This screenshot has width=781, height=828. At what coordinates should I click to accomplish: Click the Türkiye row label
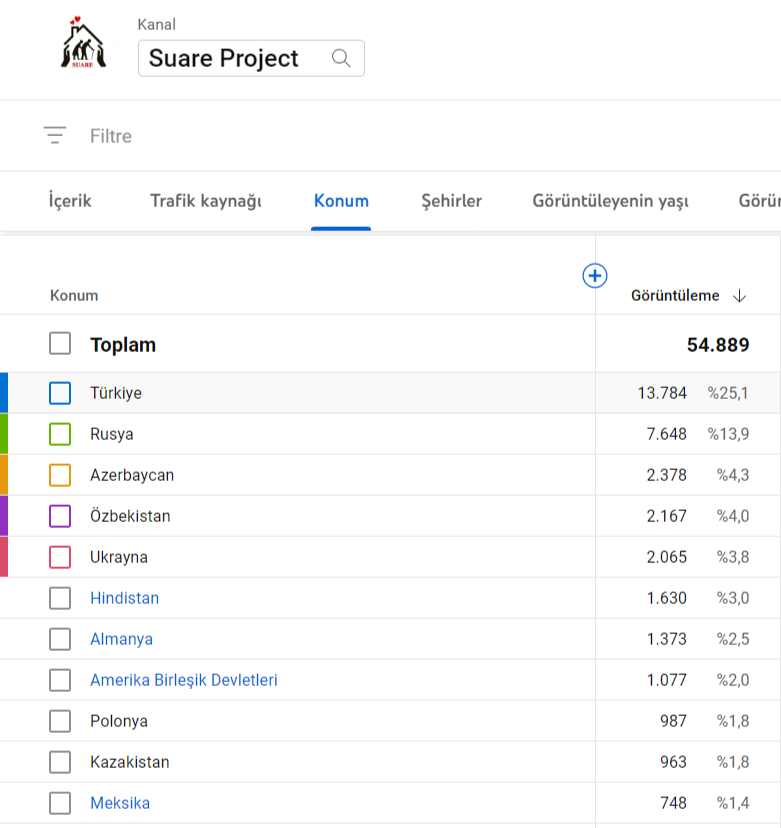pyautogui.click(x=116, y=393)
